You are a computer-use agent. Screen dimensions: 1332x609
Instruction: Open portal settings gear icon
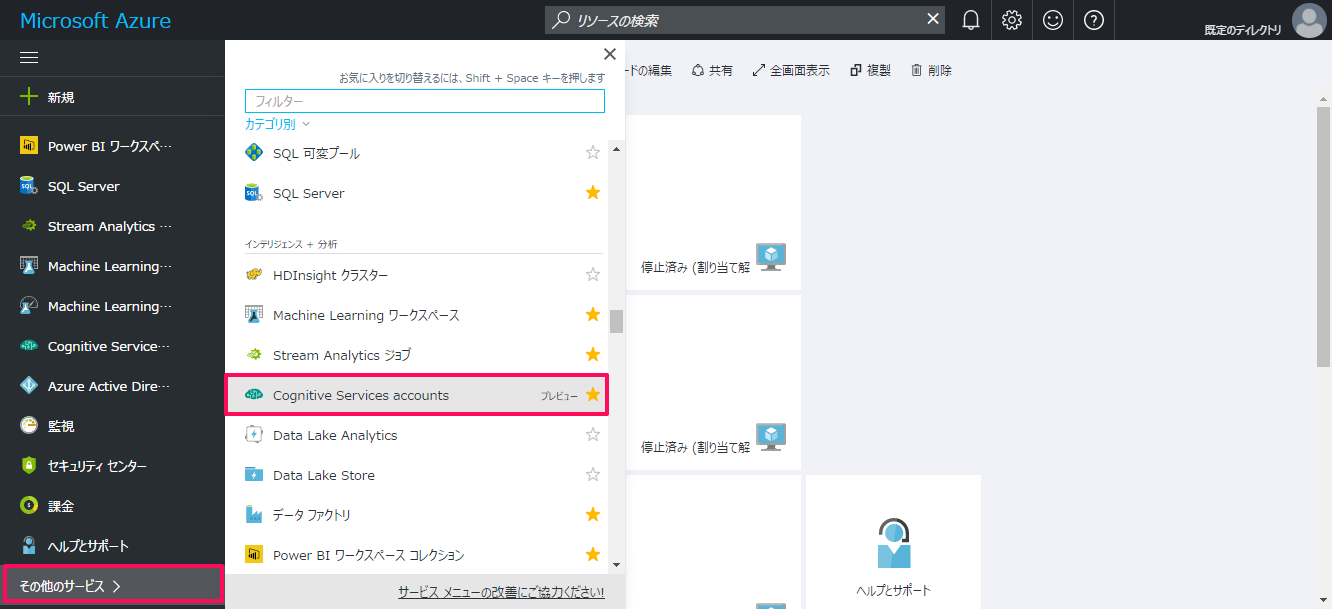pos(1012,20)
